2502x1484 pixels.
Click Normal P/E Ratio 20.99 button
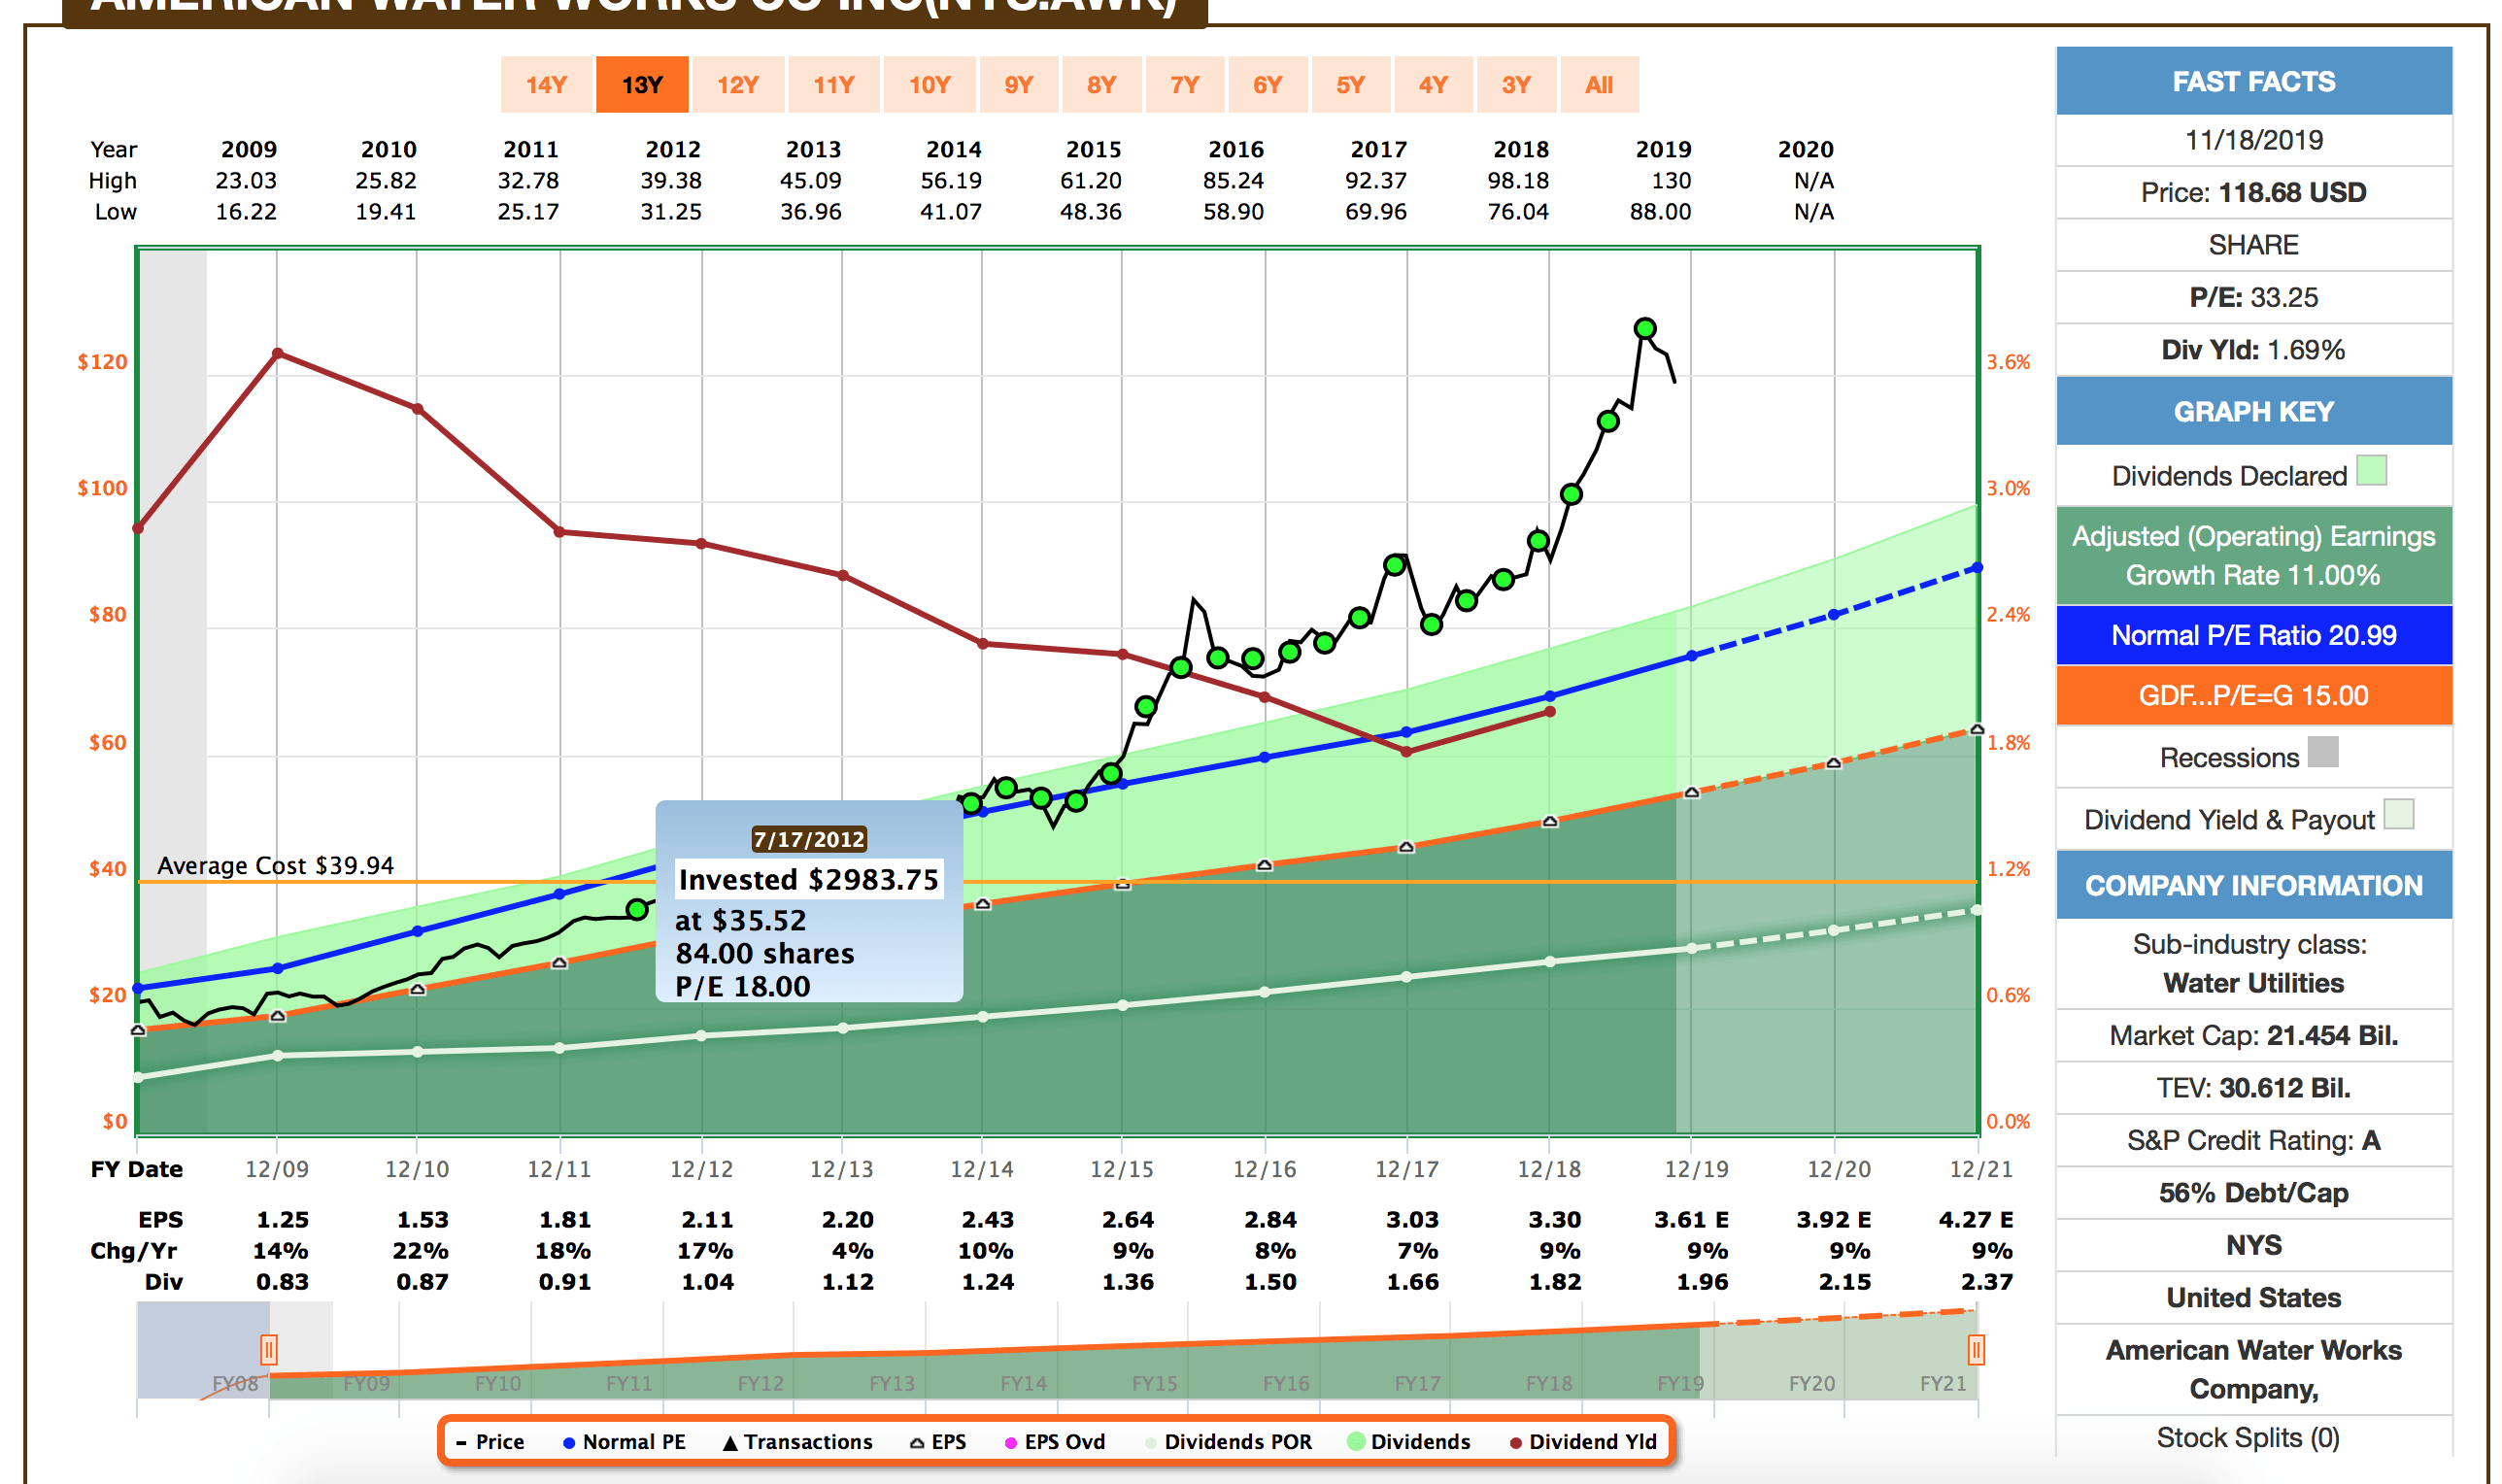2253,635
